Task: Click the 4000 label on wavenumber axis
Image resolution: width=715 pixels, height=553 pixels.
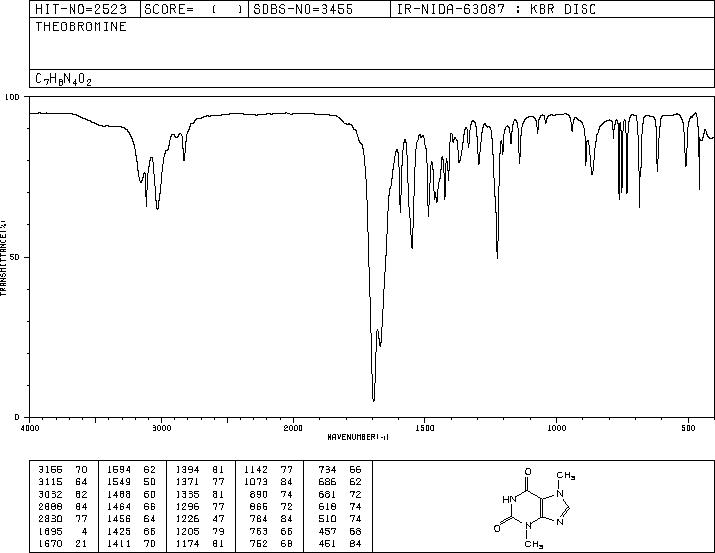Action: (30, 428)
